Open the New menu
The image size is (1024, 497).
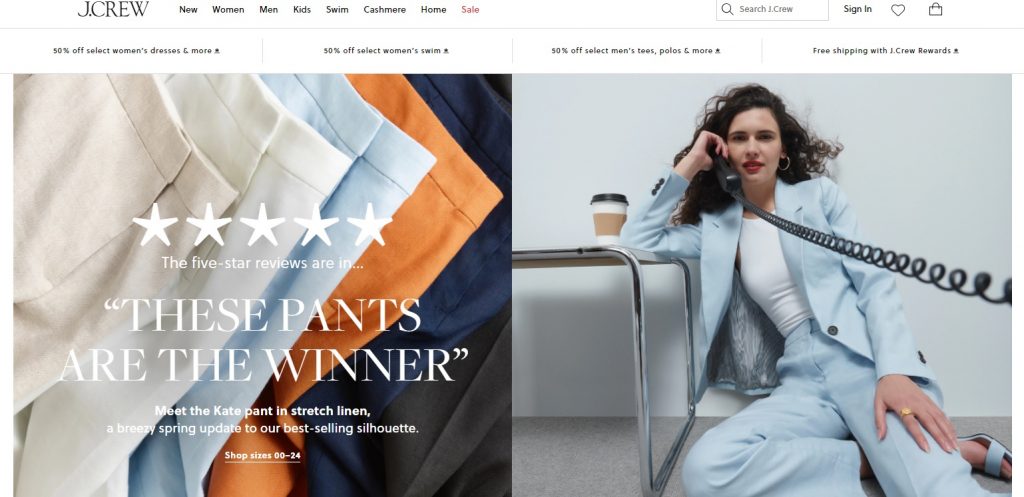click(x=188, y=10)
